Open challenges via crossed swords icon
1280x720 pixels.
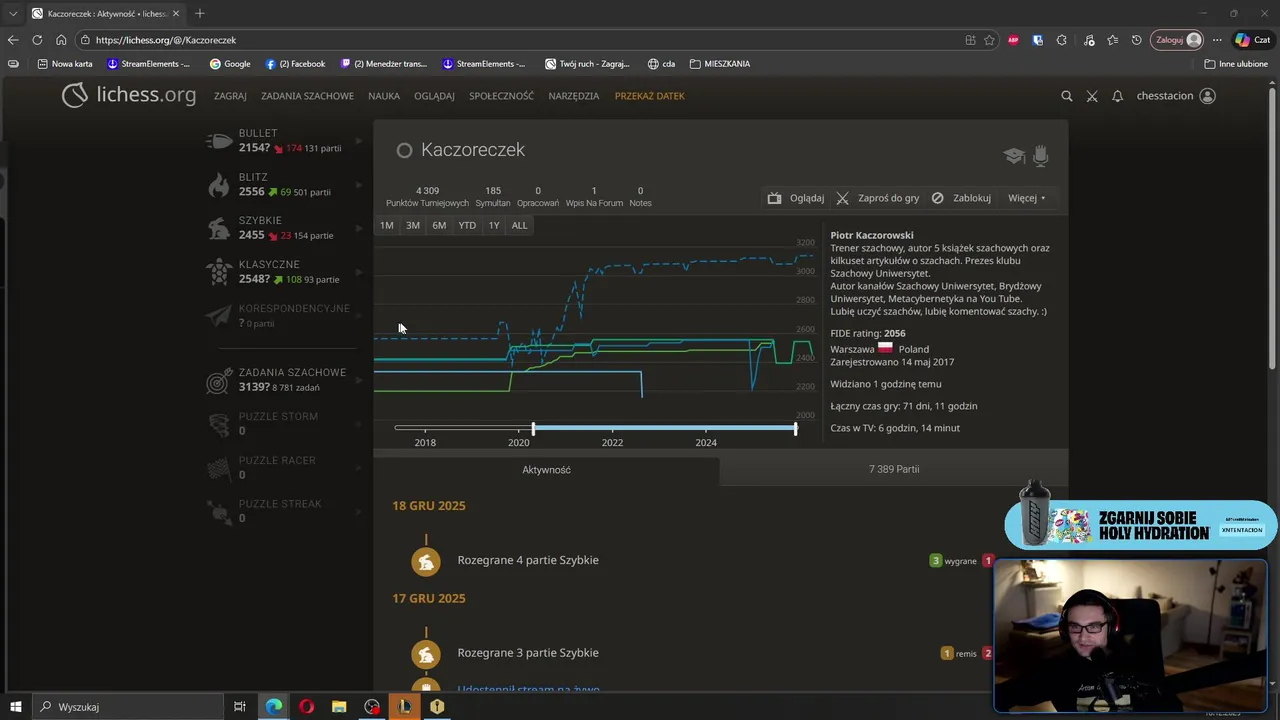[1092, 96]
